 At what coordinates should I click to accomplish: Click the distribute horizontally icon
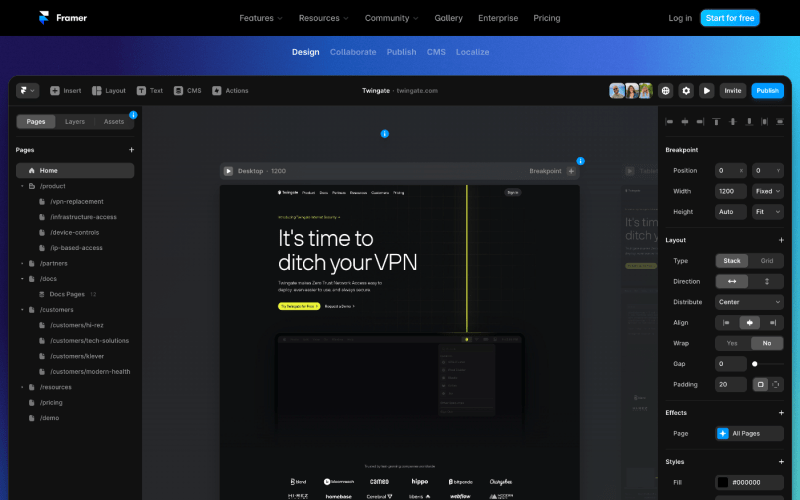(x=764, y=121)
